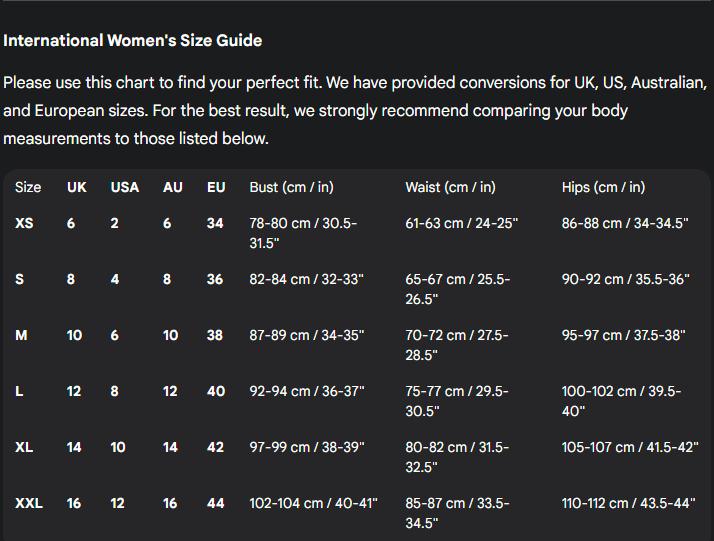Select the XS size row label

pos(24,223)
